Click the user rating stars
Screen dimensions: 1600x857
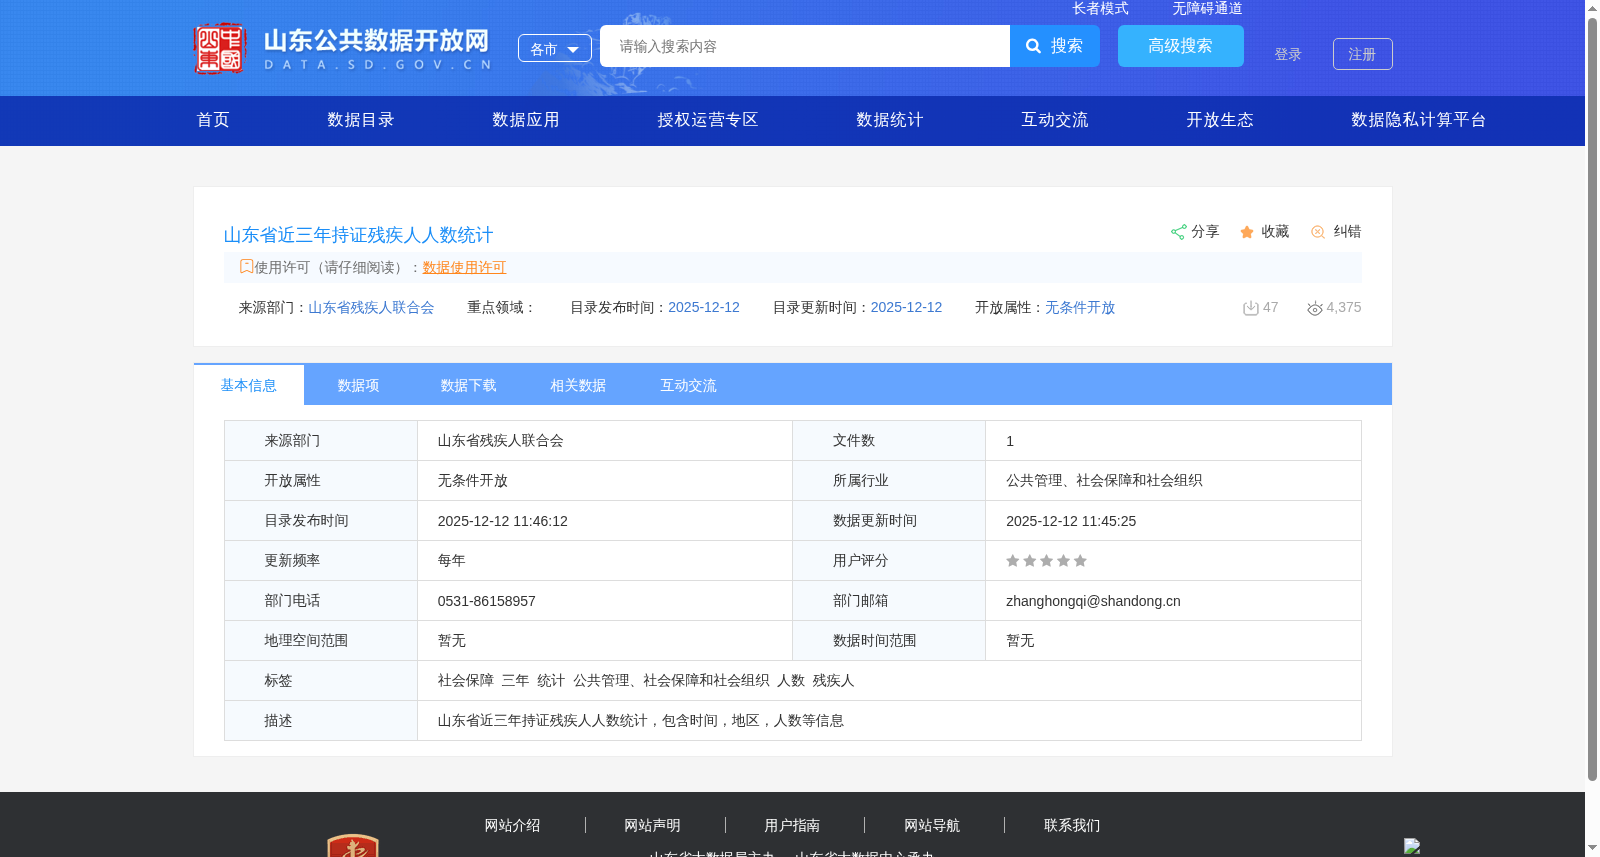[1046, 561]
